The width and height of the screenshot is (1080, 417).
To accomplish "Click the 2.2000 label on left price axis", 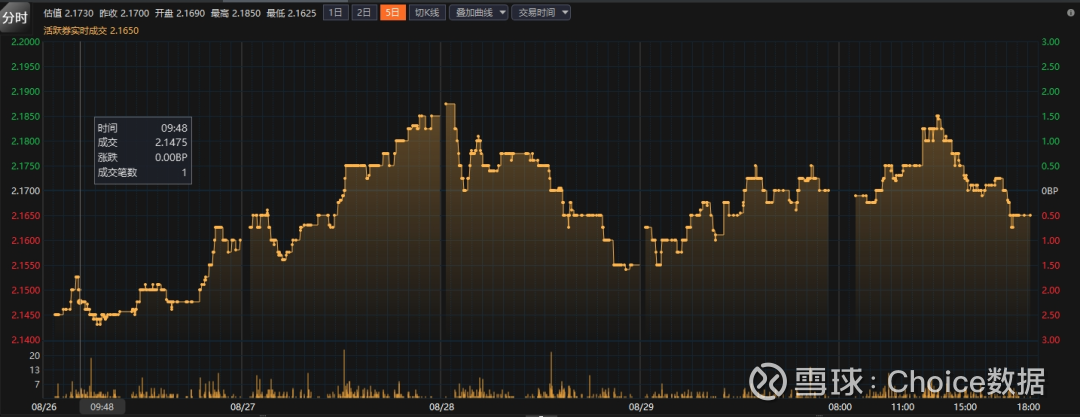I will [x=24, y=42].
